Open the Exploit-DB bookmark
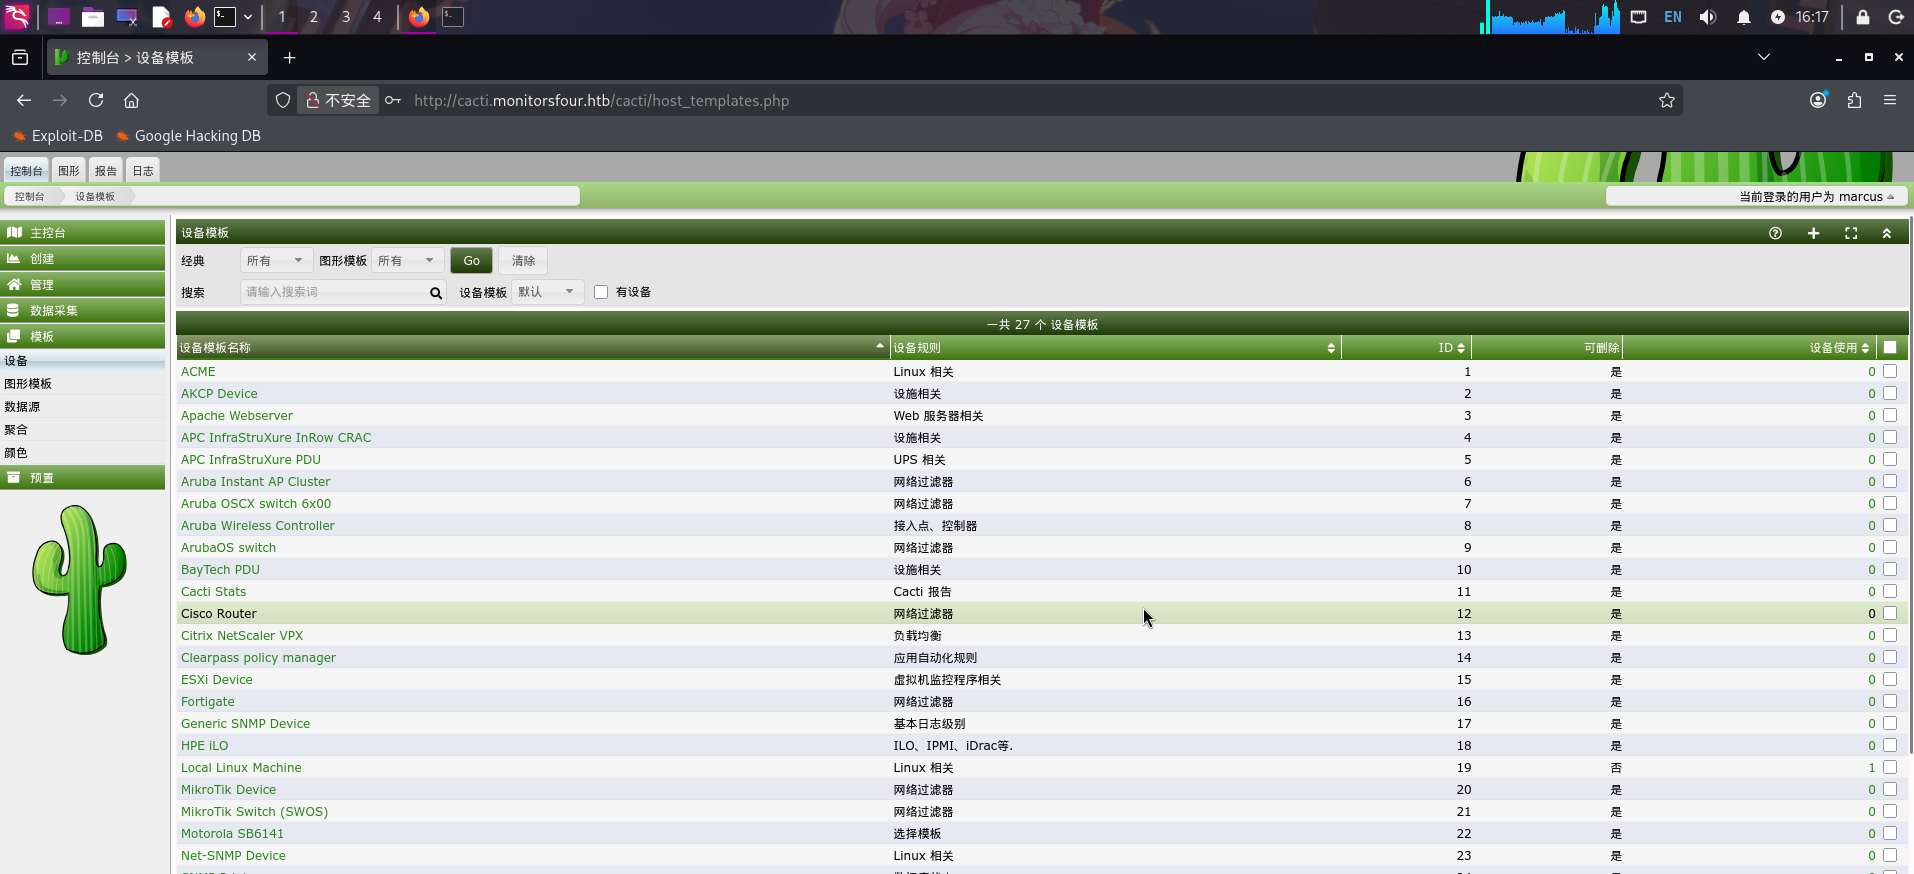Image resolution: width=1914 pixels, height=874 pixels. click(x=58, y=136)
